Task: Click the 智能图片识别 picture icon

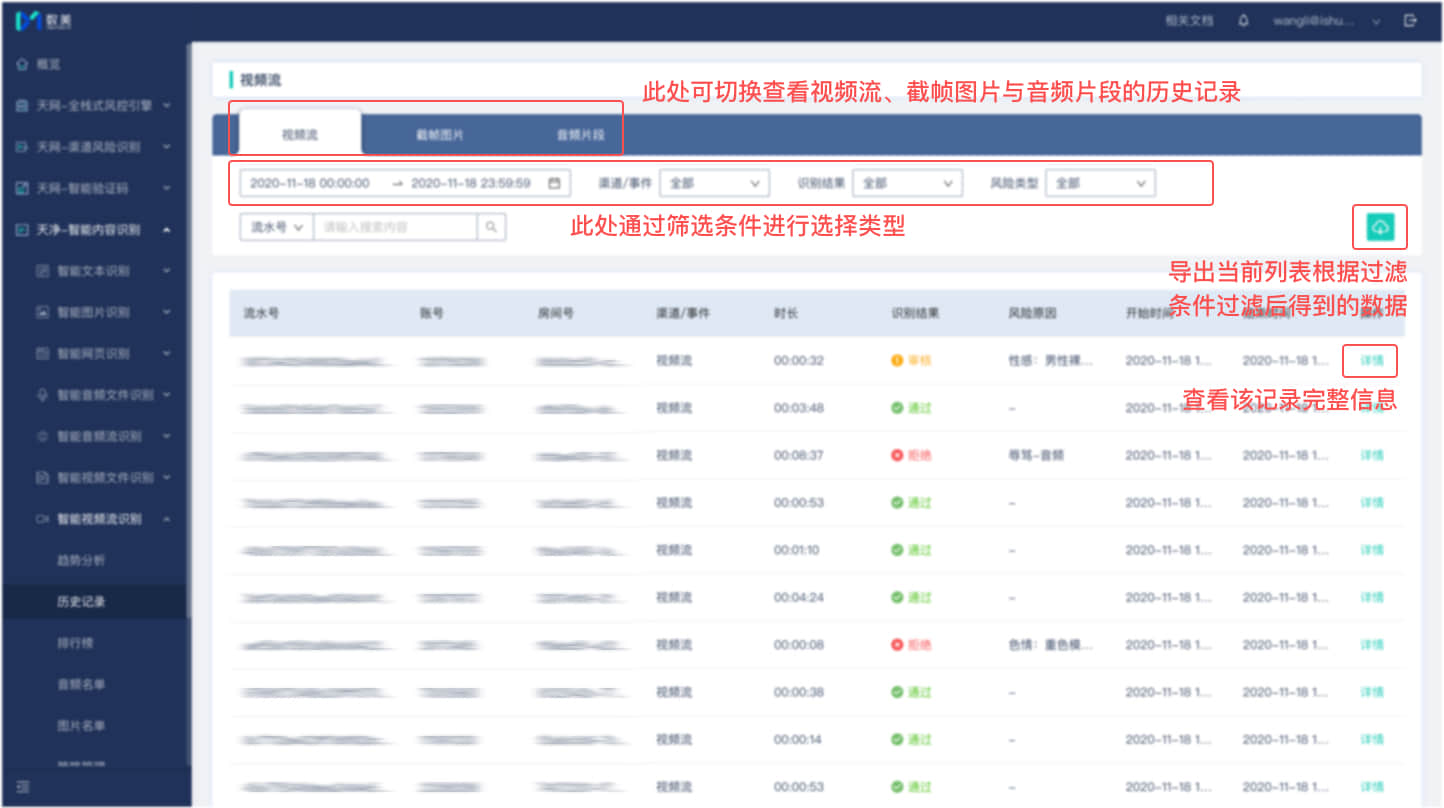Action: pos(42,312)
